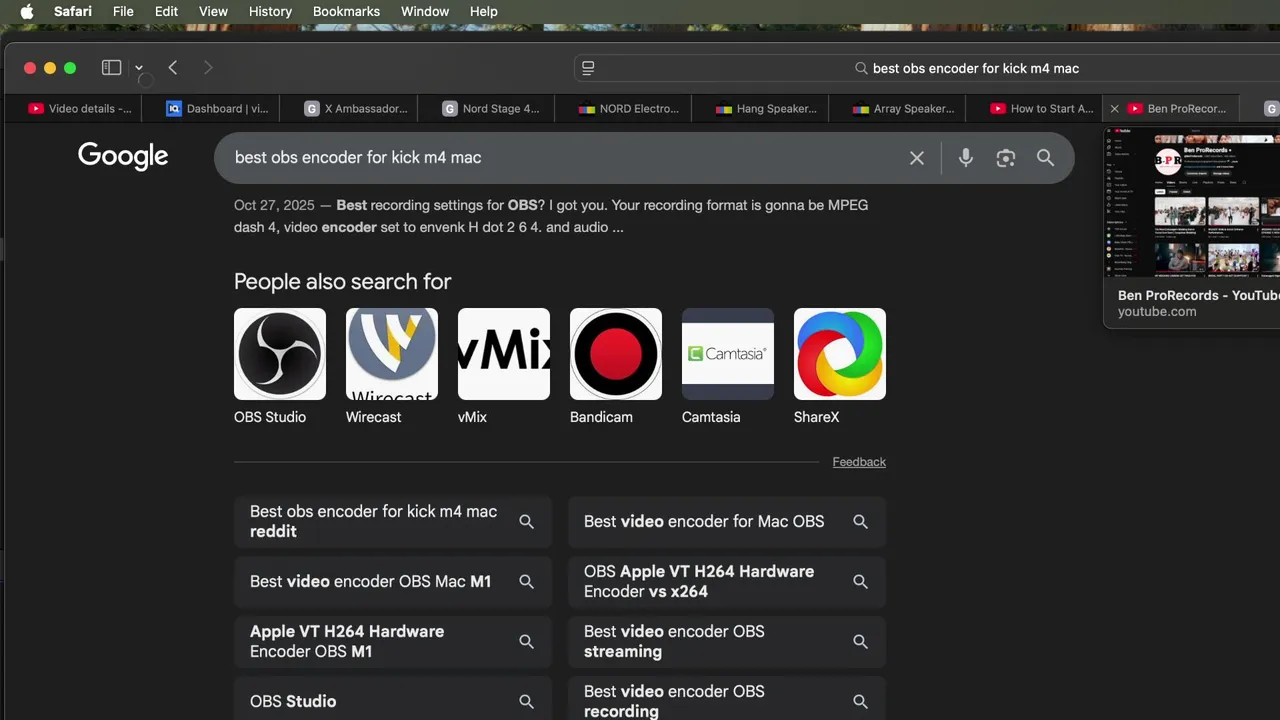Search Best video encoder for Mac OBS
1280x720 pixels.
click(x=727, y=522)
